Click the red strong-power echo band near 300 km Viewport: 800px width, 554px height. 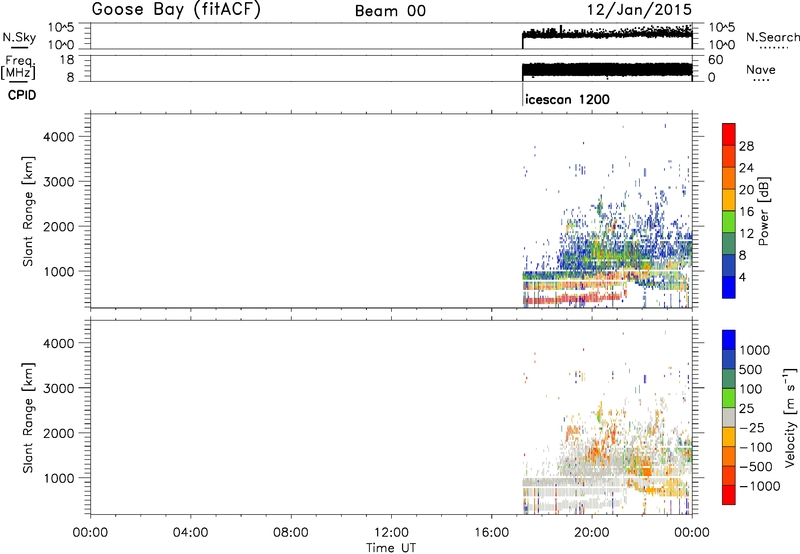tap(574, 299)
